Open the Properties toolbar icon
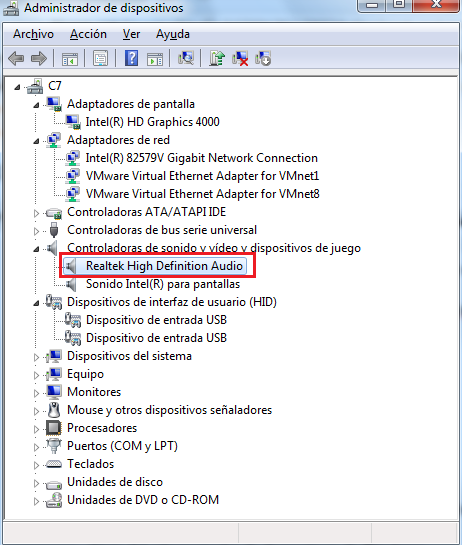Viewport: 462px width, 545px height. pyautogui.click(x=100, y=58)
